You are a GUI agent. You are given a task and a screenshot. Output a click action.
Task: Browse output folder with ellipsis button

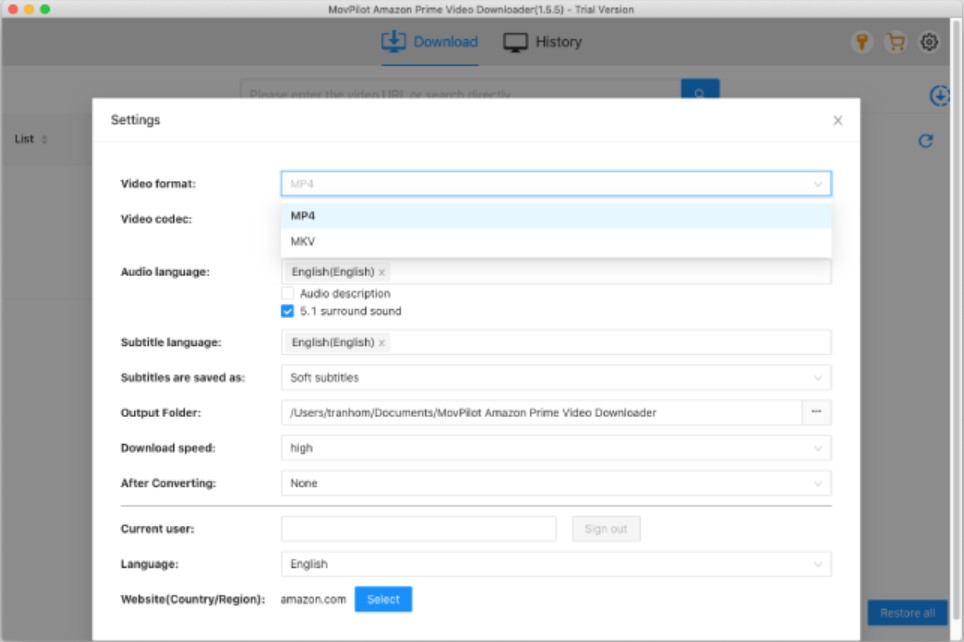pyautogui.click(x=816, y=412)
